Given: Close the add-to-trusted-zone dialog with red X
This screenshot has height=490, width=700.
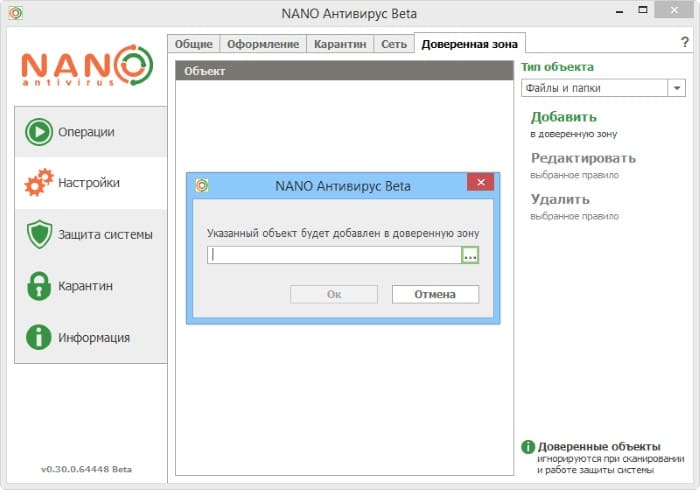Looking at the screenshot, I should pyautogui.click(x=480, y=182).
